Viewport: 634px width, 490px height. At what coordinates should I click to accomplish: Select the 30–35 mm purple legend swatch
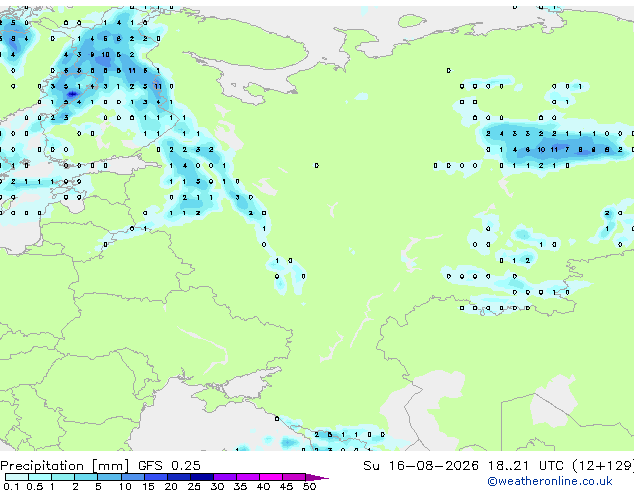coord(224,477)
